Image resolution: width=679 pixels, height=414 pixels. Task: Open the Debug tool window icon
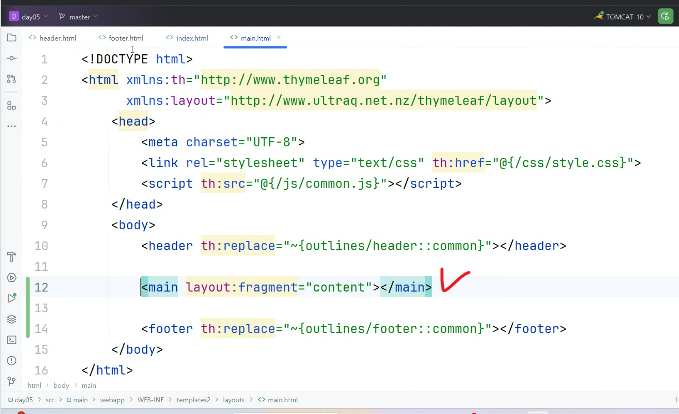tap(12, 298)
